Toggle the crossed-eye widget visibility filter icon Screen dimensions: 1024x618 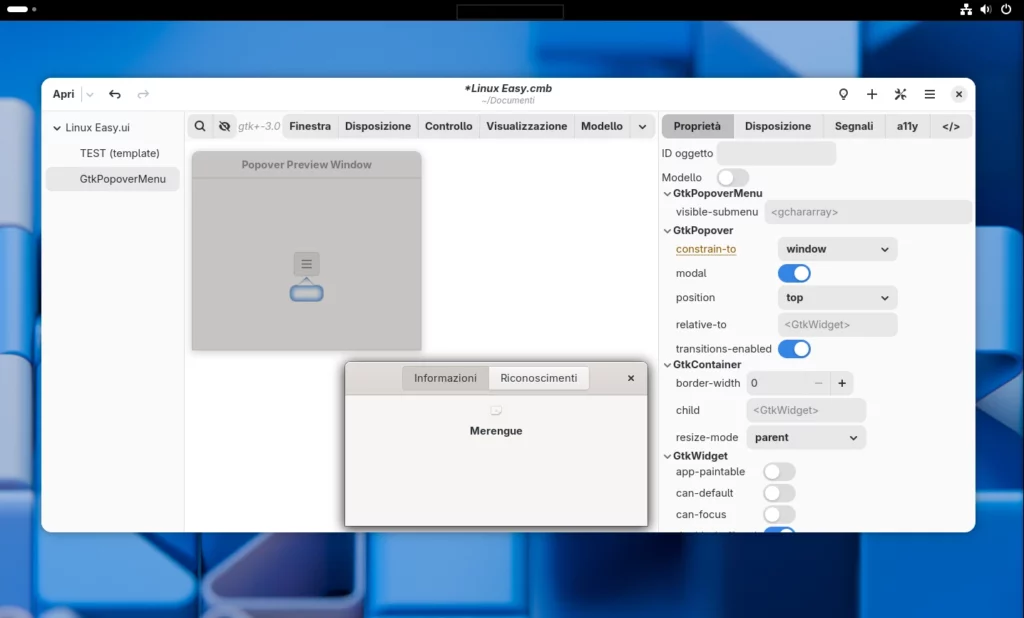pyautogui.click(x=224, y=126)
